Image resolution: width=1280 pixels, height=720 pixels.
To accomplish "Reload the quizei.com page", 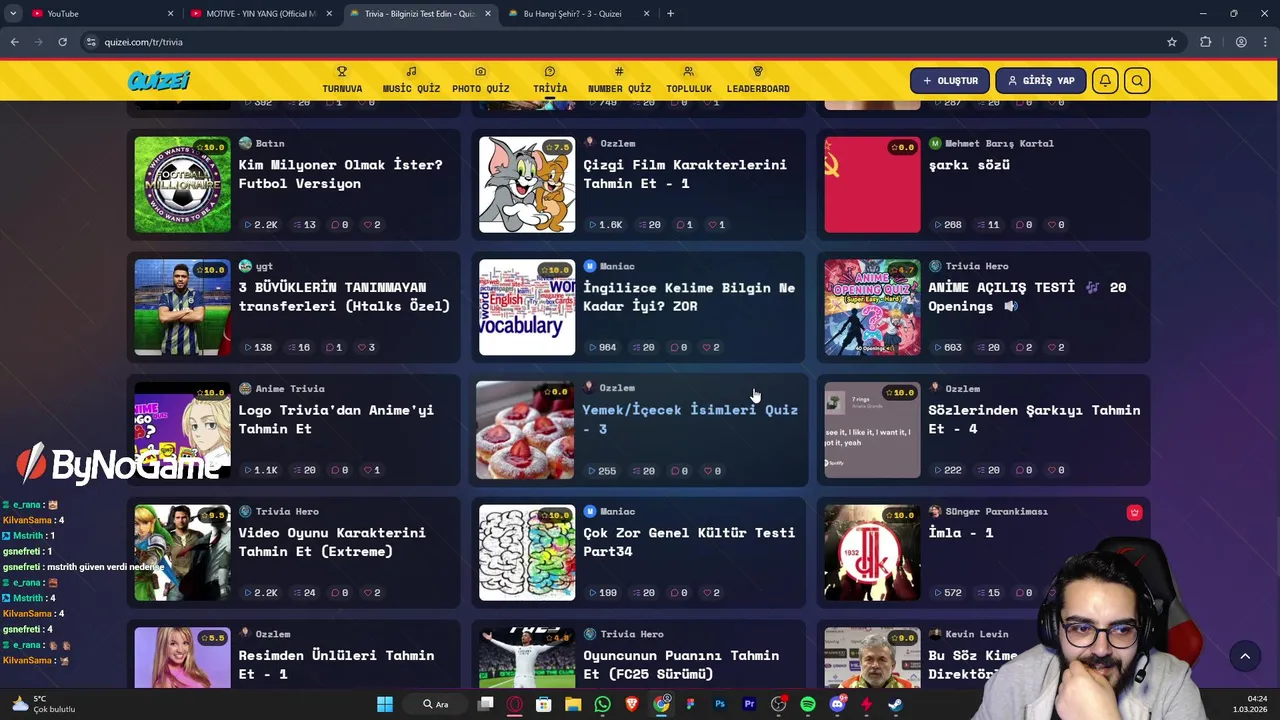I will [62, 42].
